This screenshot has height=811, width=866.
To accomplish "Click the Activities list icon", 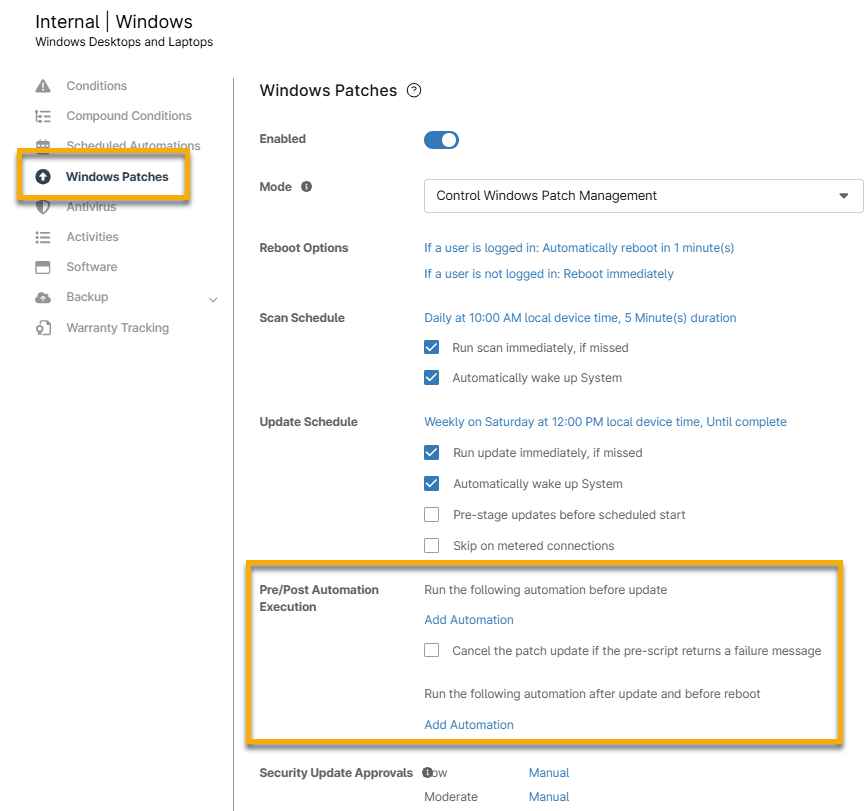I will tap(43, 237).
